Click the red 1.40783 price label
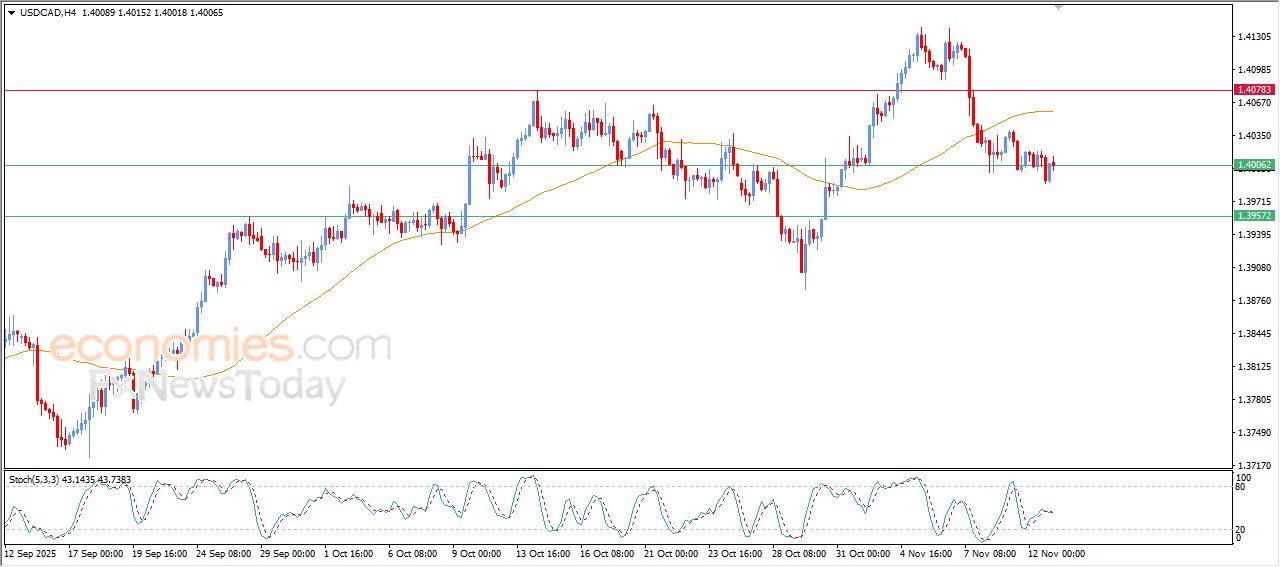The height and width of the screenshot is (567, 1280). 1255,90
